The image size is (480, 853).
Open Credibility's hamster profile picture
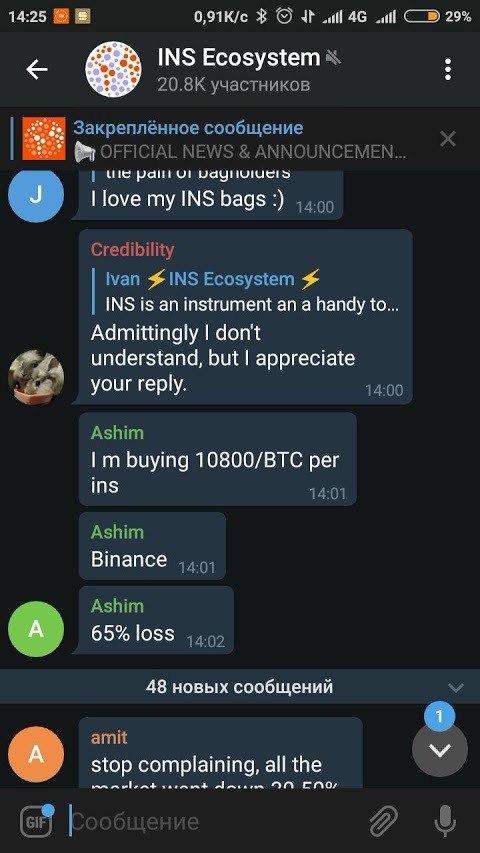click(x=36, y=377)
